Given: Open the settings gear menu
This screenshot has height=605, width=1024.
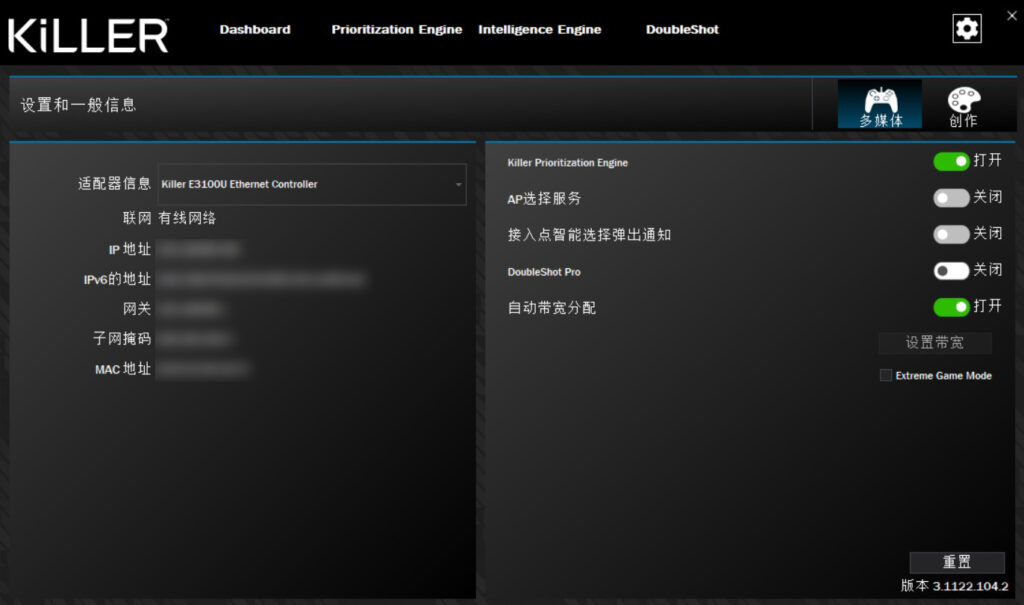Looking at the screenshot, I should 965,28.
